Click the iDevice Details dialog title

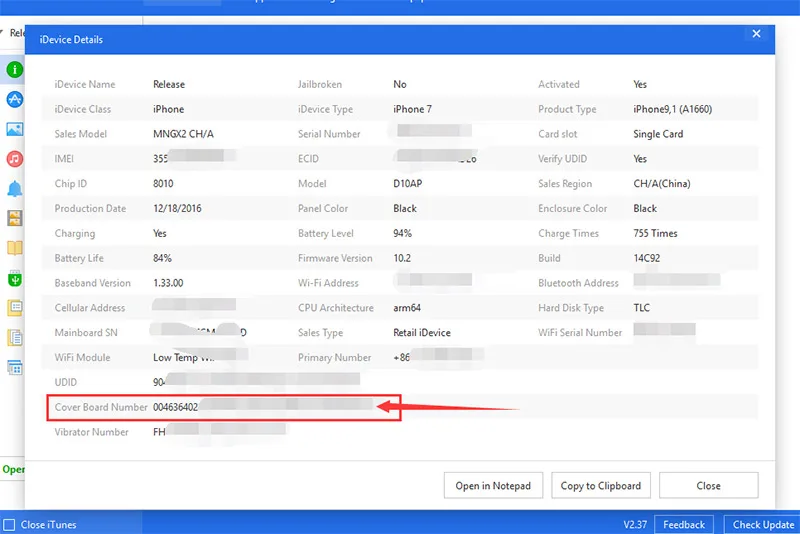coord(71,39)
